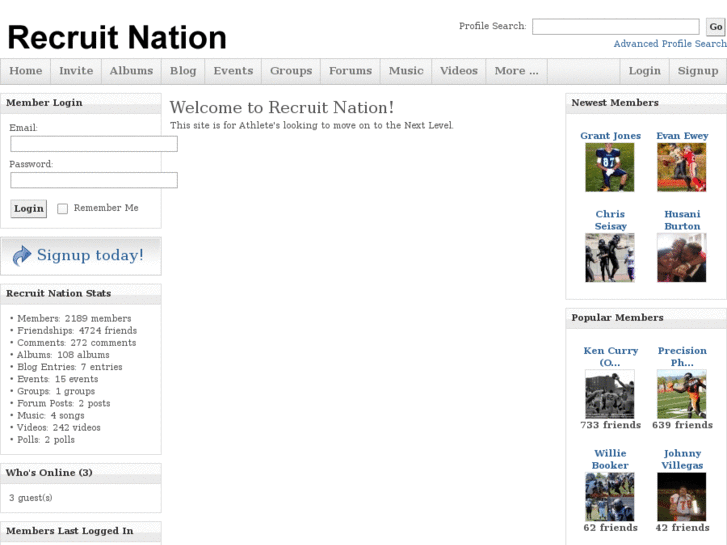Tick the Remember Me checkbox
Screen dimensions: 727x545
pyautogui.click(x=62, y=209)
